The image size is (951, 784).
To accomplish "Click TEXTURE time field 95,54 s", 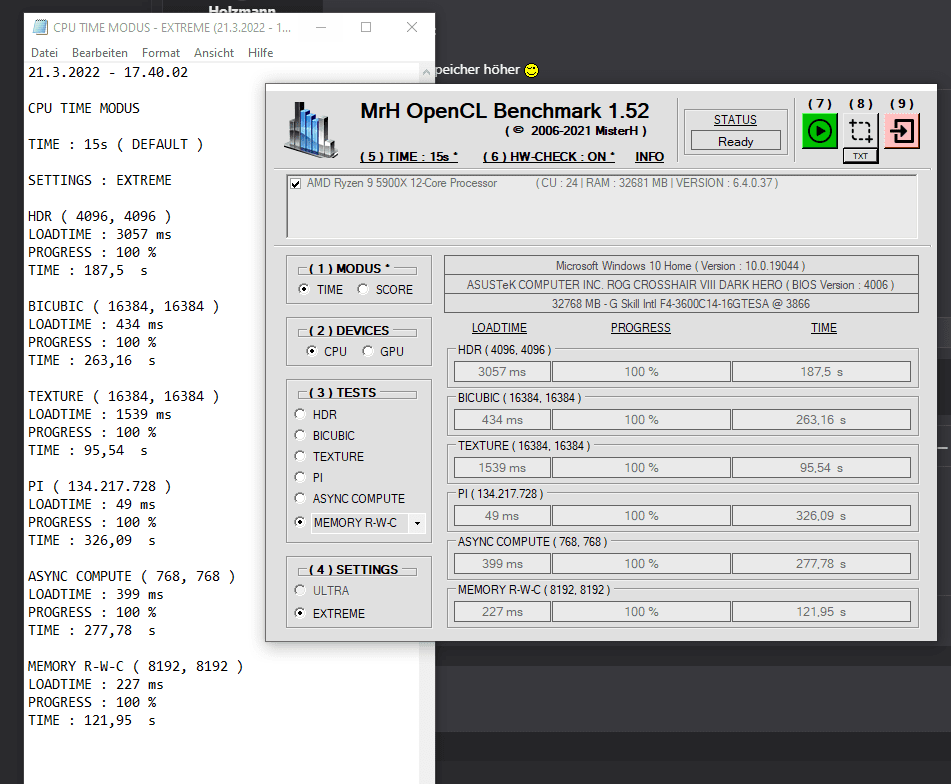I will [x=821, y=467].
